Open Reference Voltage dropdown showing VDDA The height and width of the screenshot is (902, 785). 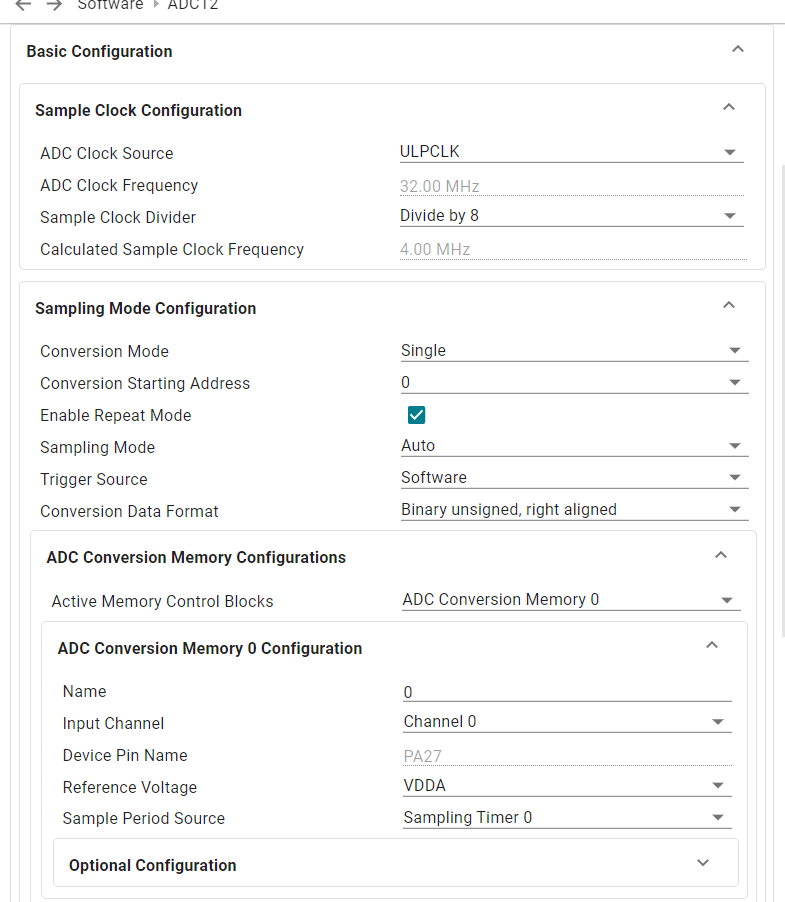tap(567, 786)
